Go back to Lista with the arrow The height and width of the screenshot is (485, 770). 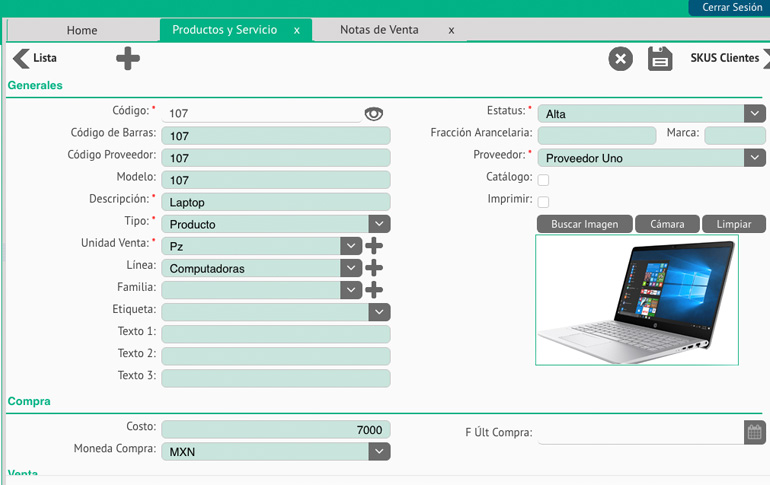(21, 58)
